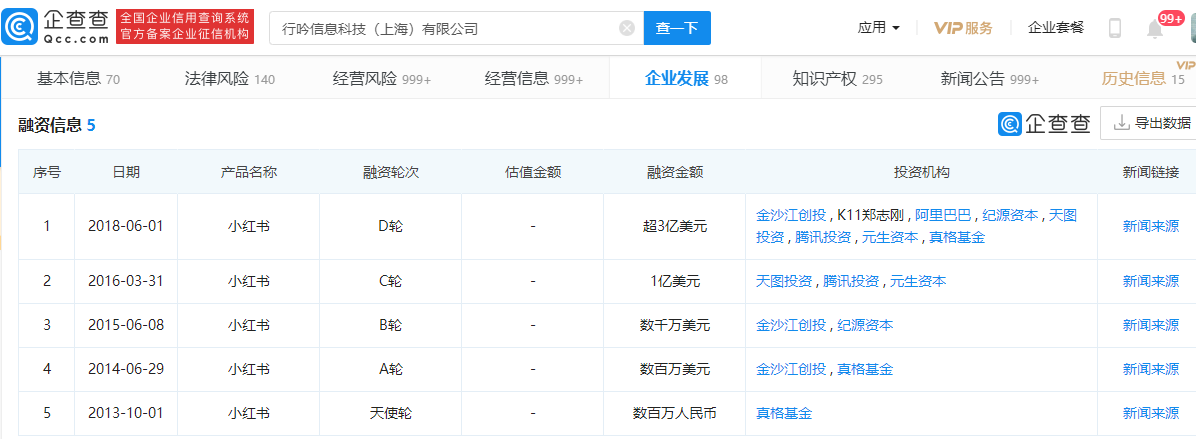
Task: Open the 历史信息 VIP tab
Action: (1143, 78)
